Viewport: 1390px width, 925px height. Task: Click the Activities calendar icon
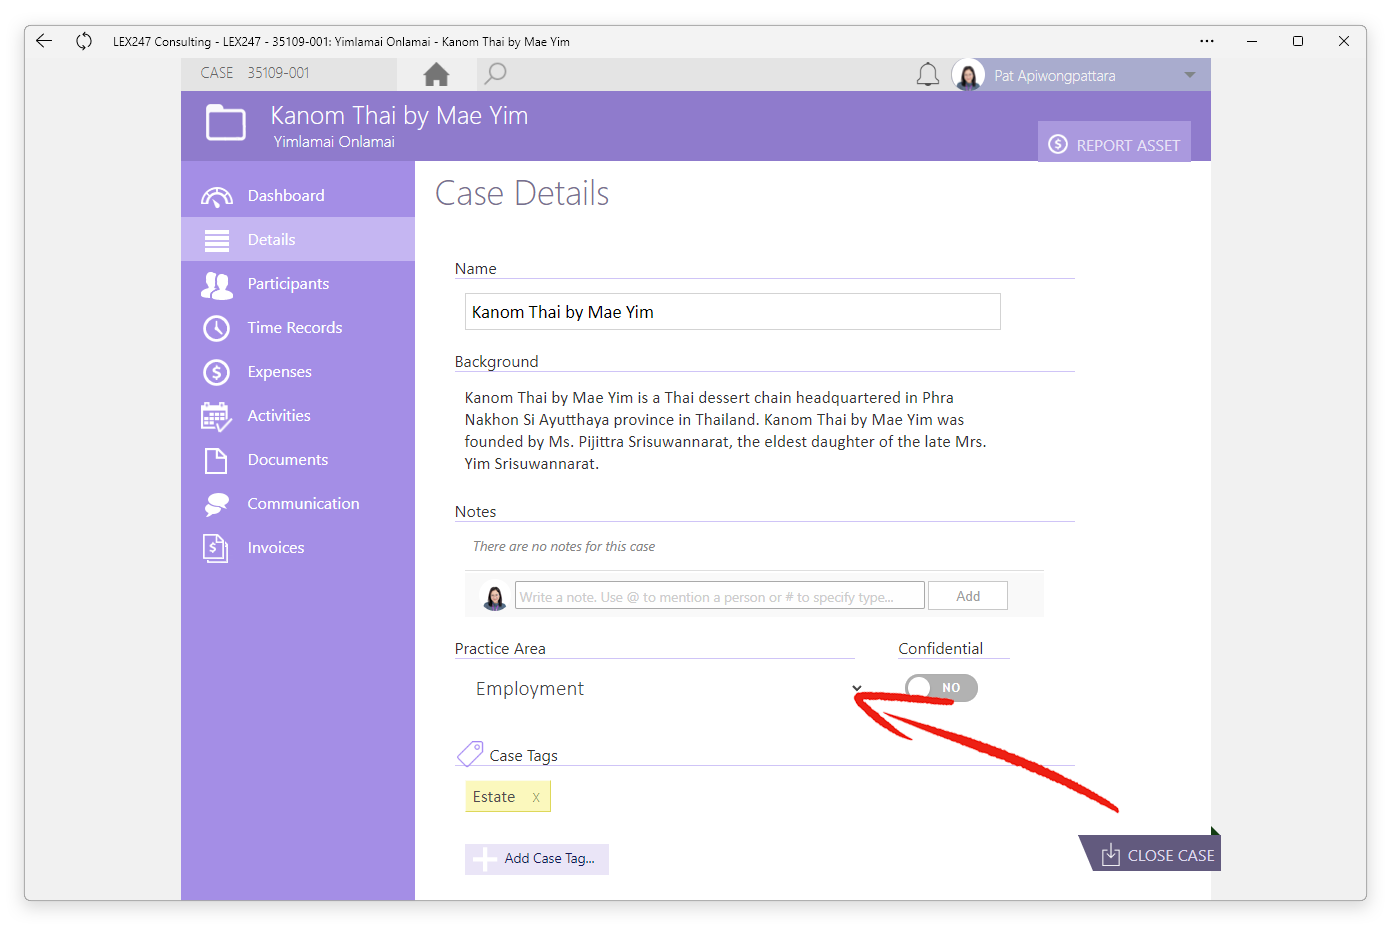pos(216,416)
